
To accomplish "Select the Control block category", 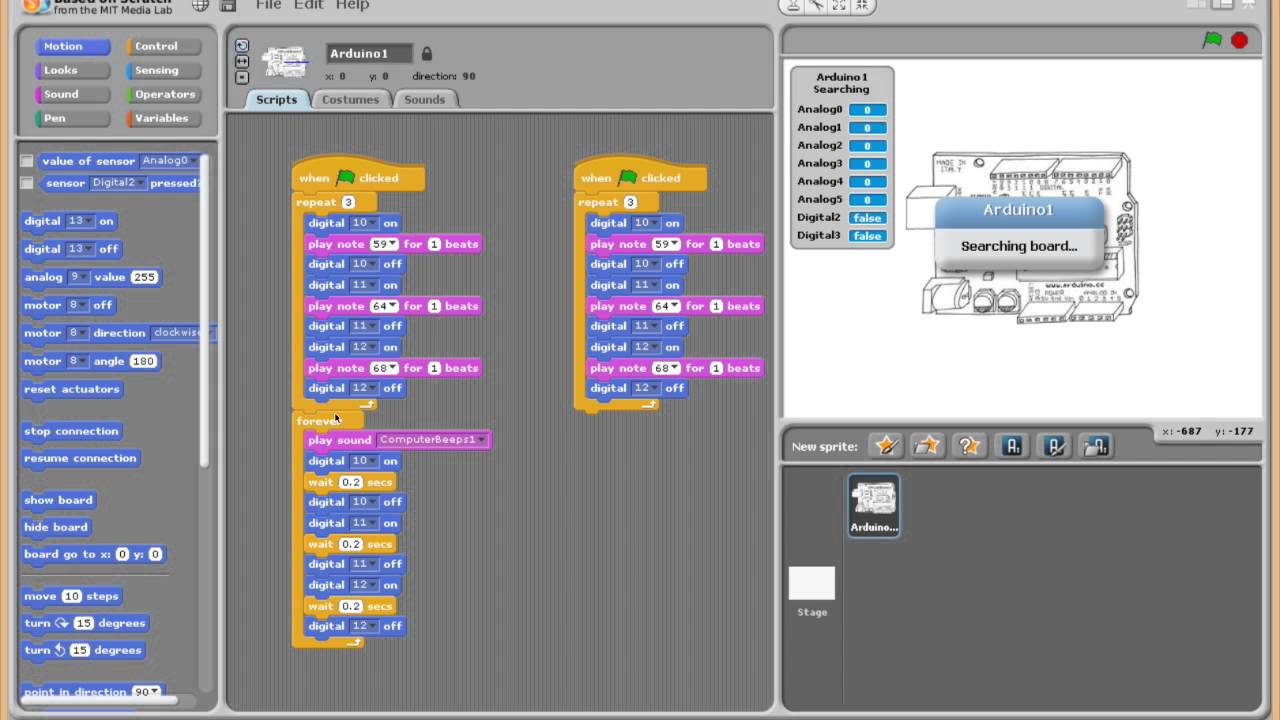I will click(x=163, y=46).
